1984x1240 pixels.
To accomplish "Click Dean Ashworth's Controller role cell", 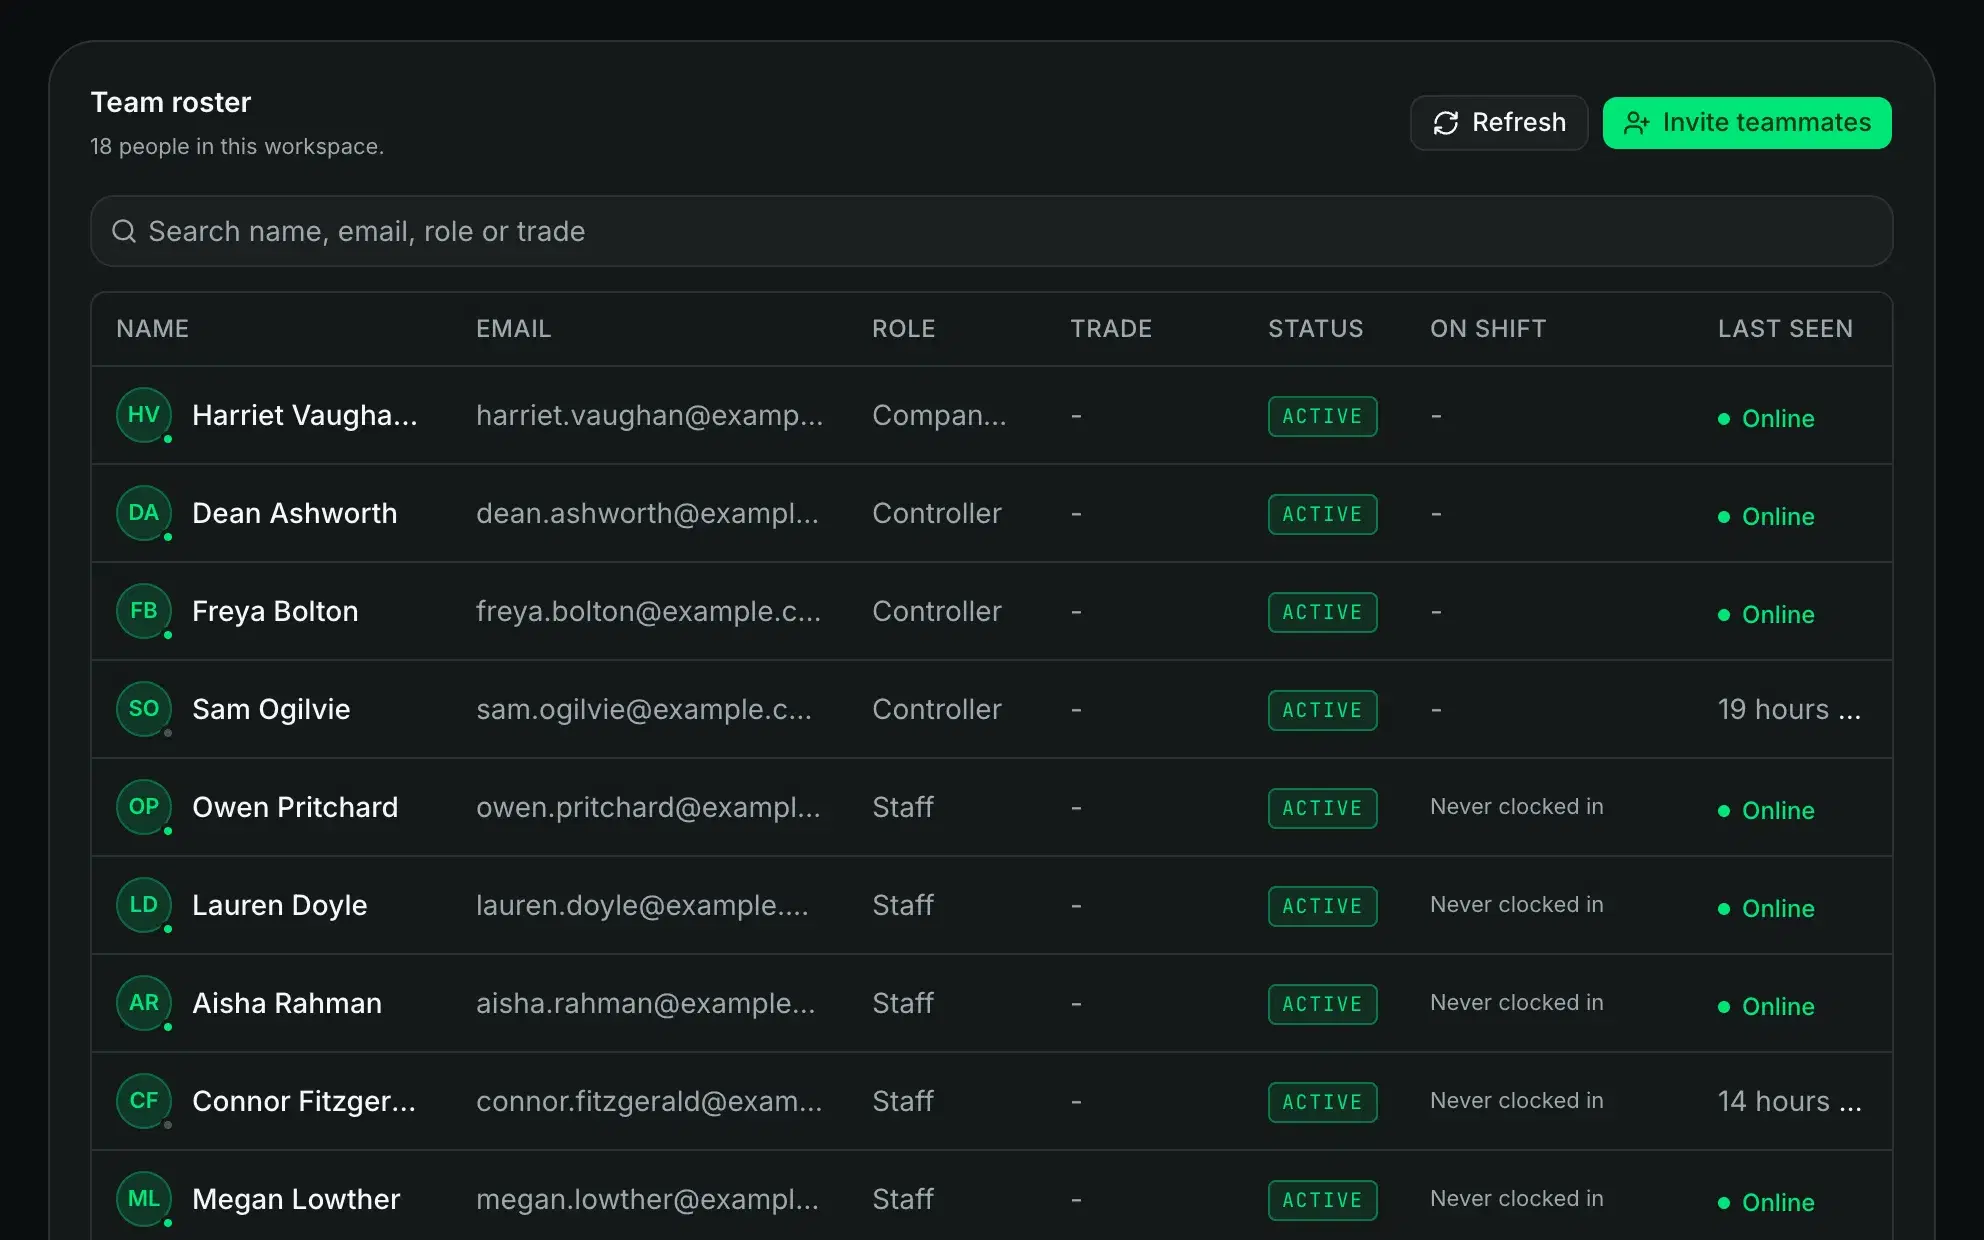I will pyautogui.click(x=937, y=513).
